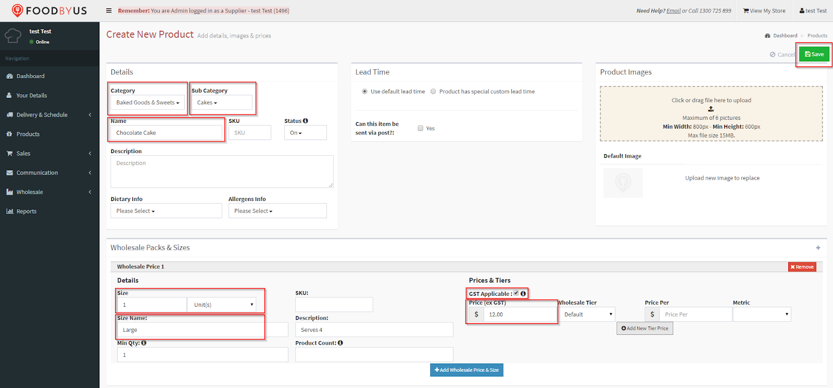833x388 pixels.
Task: Open the Metric dropdown
Action: [x=762, y=314]
